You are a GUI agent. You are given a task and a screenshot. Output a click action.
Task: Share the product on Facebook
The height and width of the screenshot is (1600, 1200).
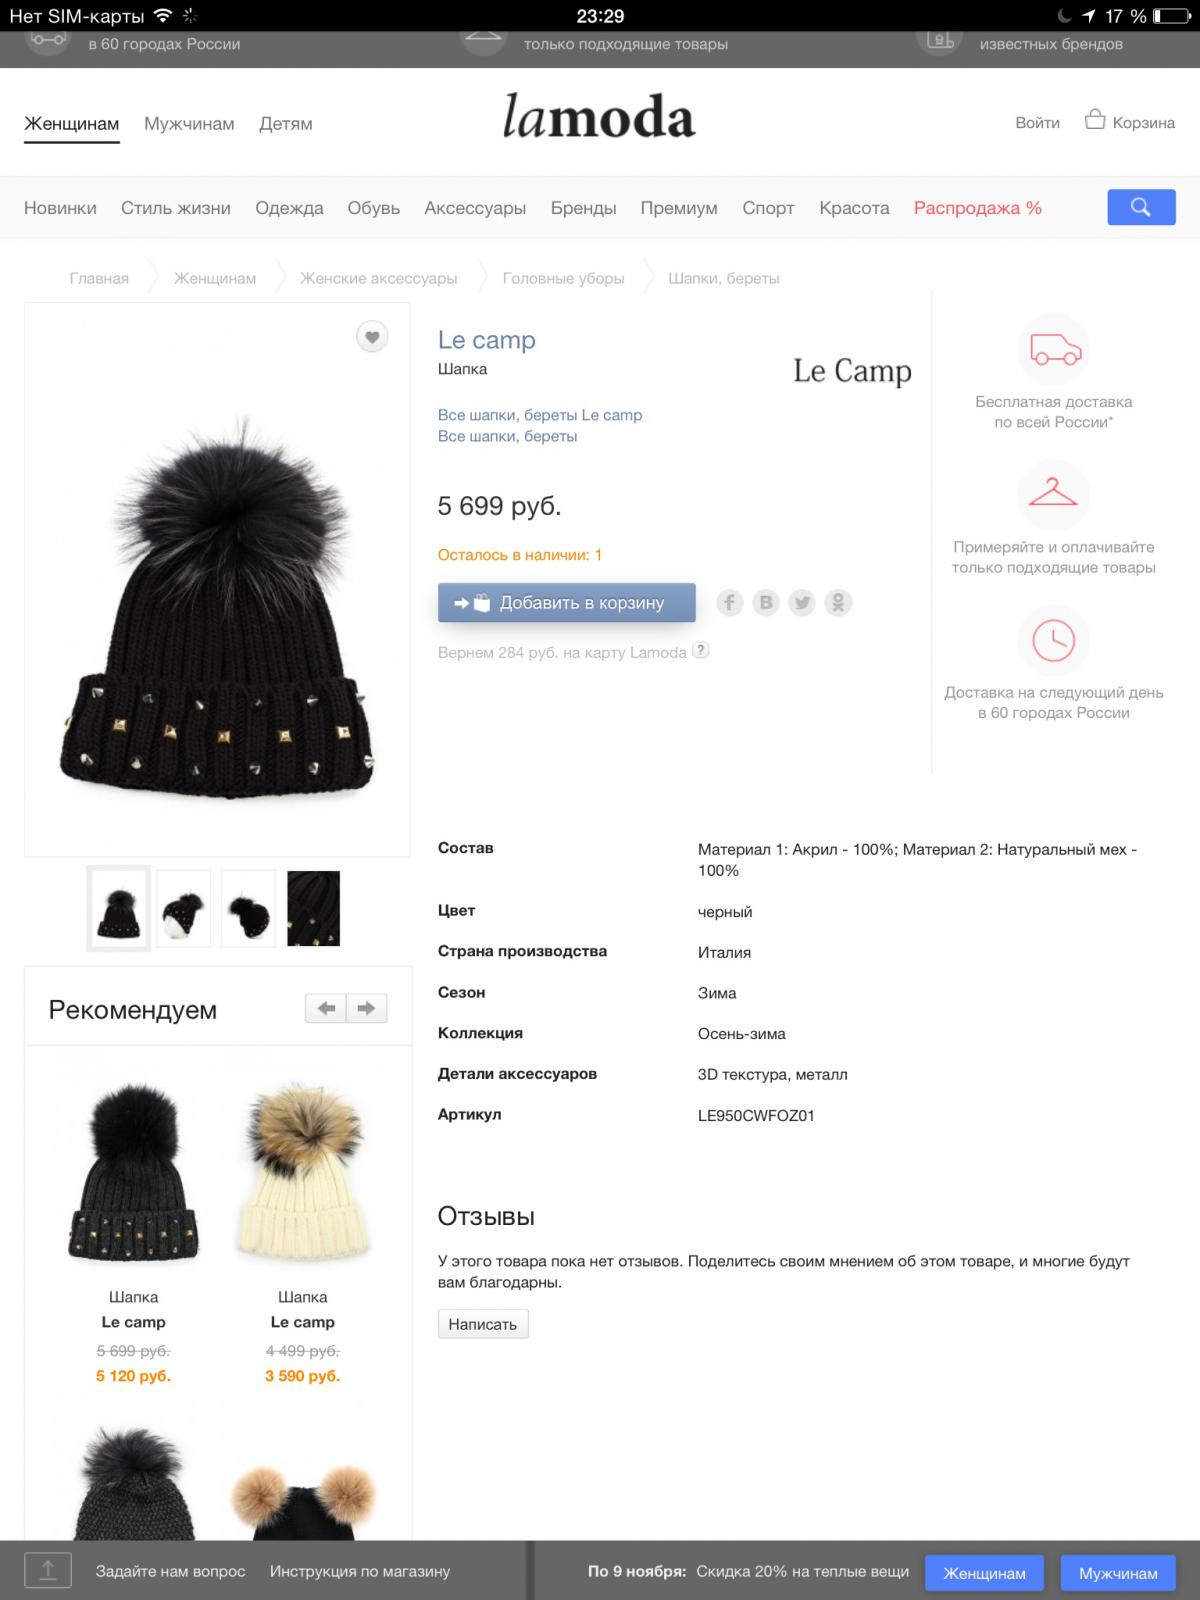(730, 602)
